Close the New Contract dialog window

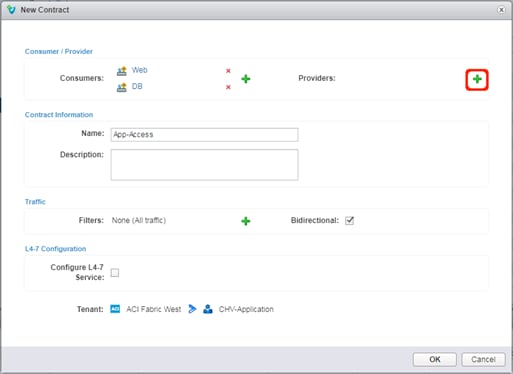pyautogui.click(x=501, y=10)
